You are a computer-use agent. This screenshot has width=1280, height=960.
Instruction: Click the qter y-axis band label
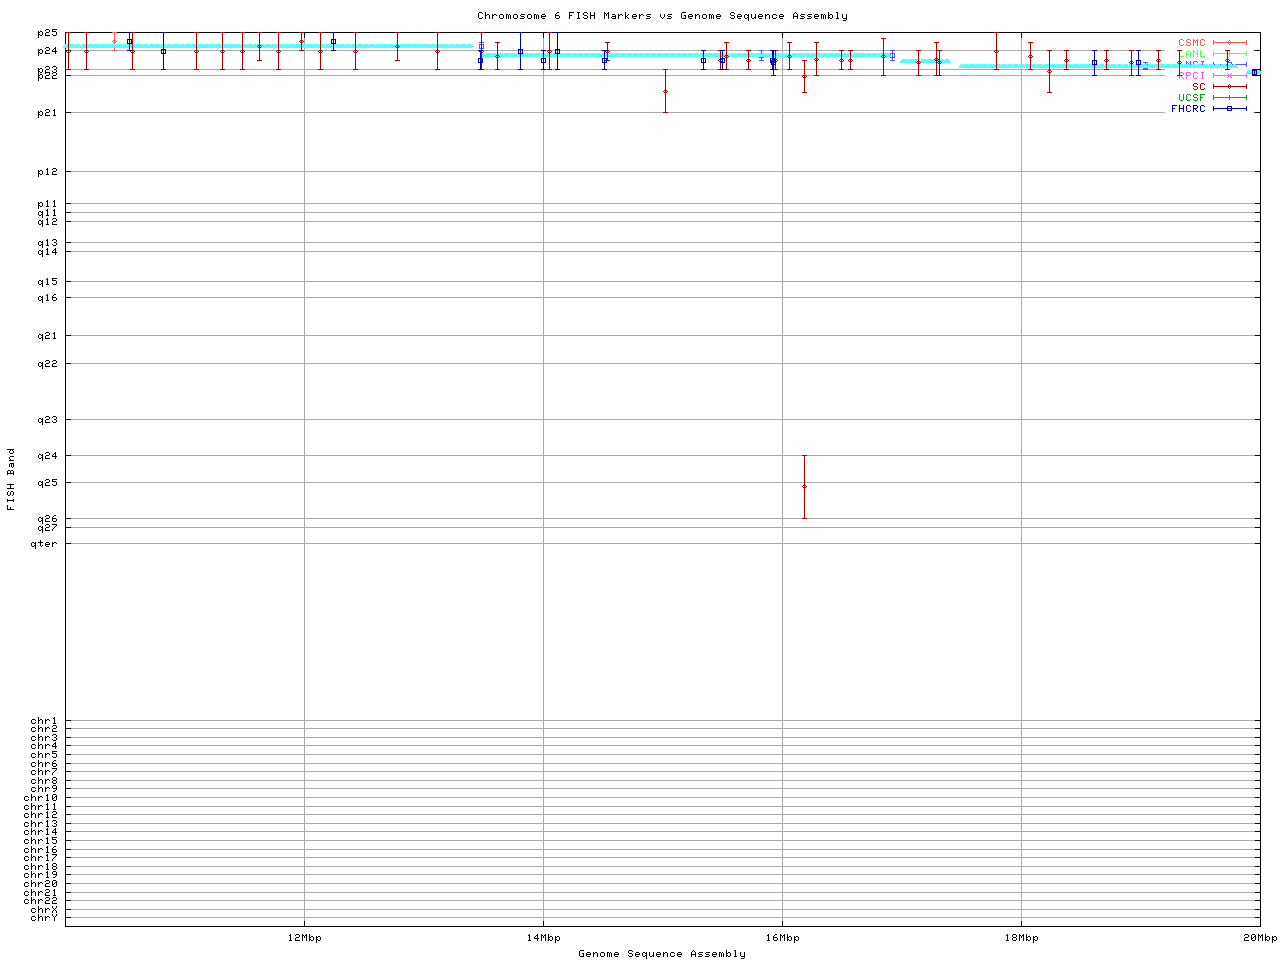point(44,544)
